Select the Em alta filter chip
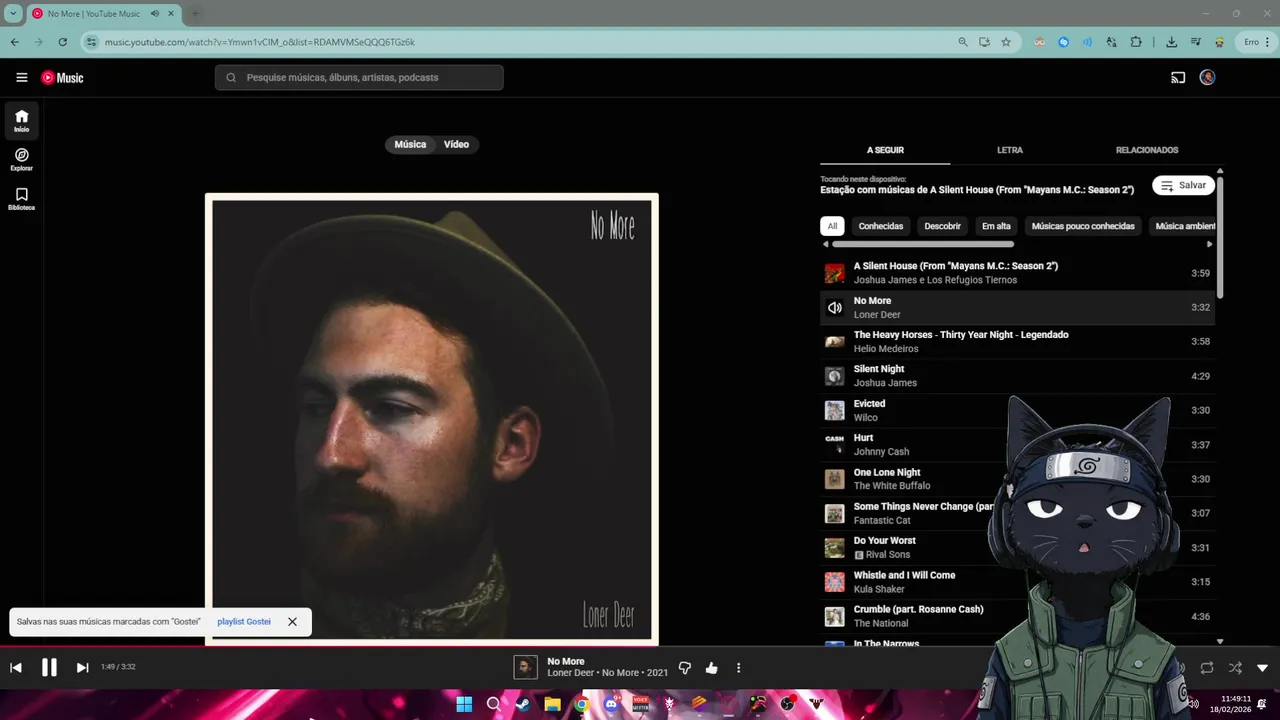This screenshot has width=1280, height=720. point(996,226)
